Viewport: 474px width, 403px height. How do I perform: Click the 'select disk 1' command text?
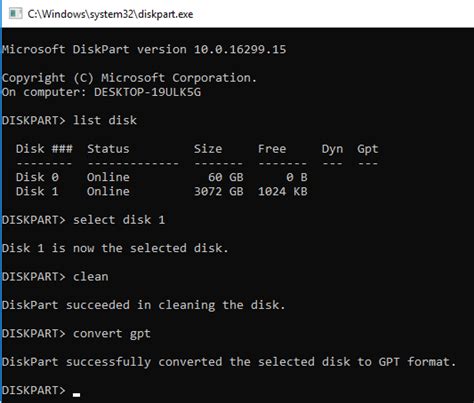coord(119,220)
